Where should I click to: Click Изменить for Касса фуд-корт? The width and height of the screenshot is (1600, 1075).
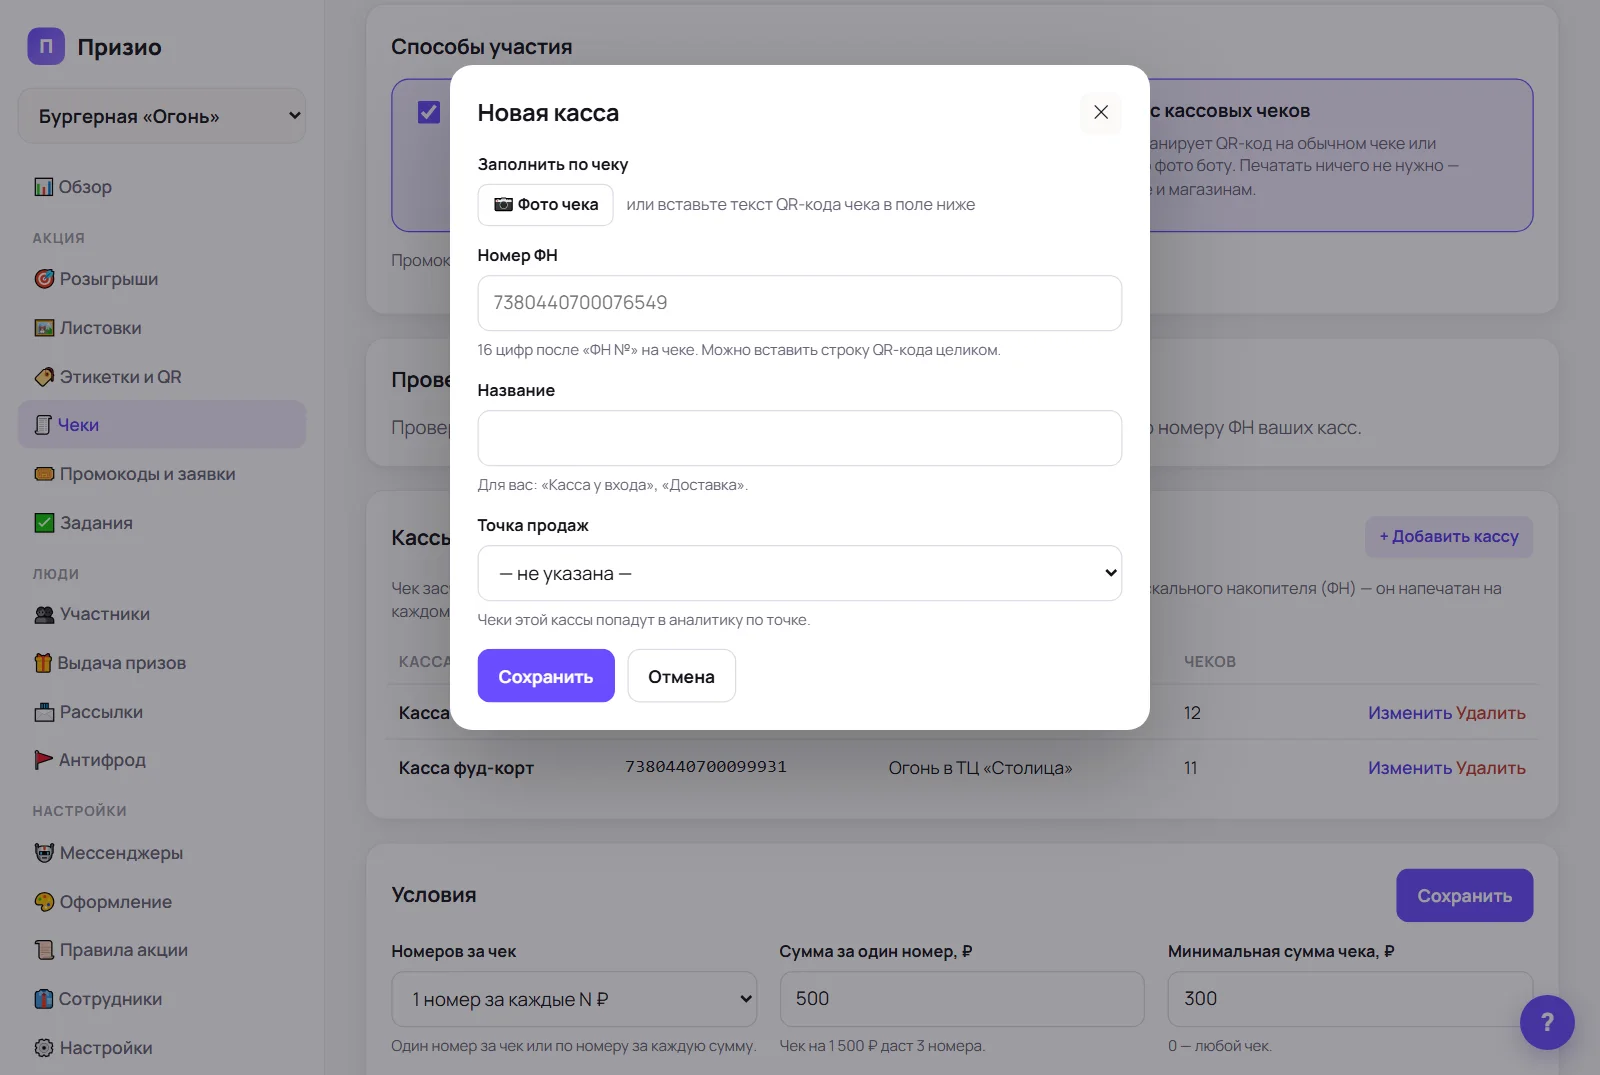[x=1410, y=768]
